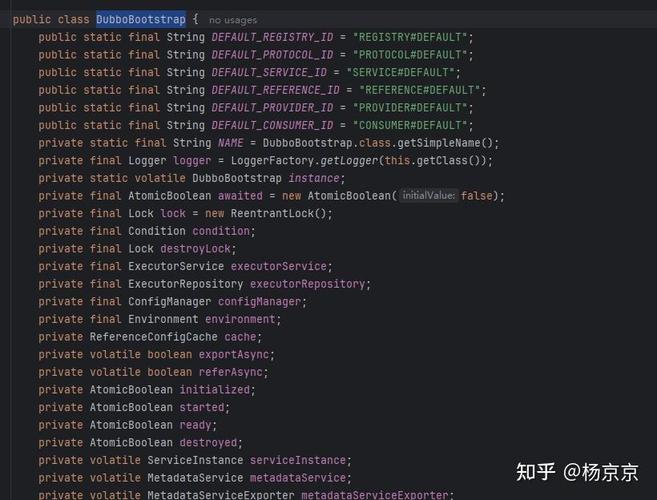Click the executorService field name

tap(279, 266)
